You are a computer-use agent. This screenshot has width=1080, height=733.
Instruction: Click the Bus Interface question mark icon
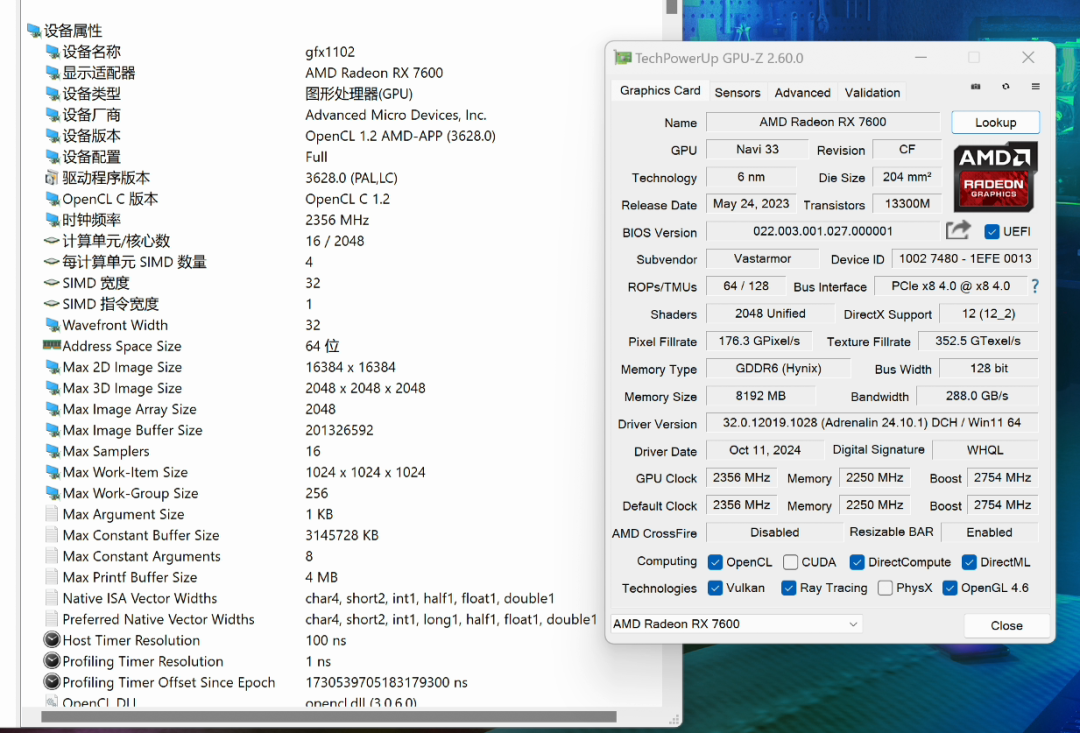click(x=1035, y=286)
